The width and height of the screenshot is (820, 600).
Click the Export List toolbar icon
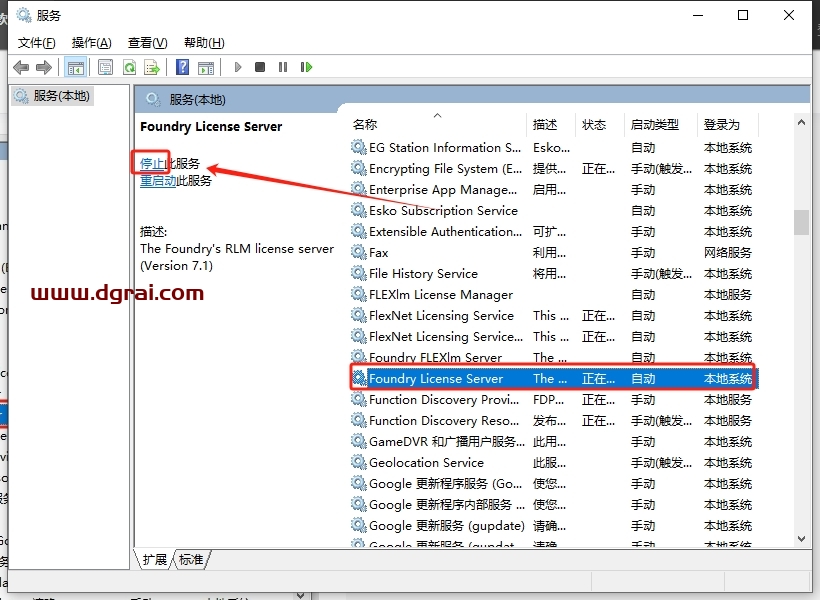[152, 67]
